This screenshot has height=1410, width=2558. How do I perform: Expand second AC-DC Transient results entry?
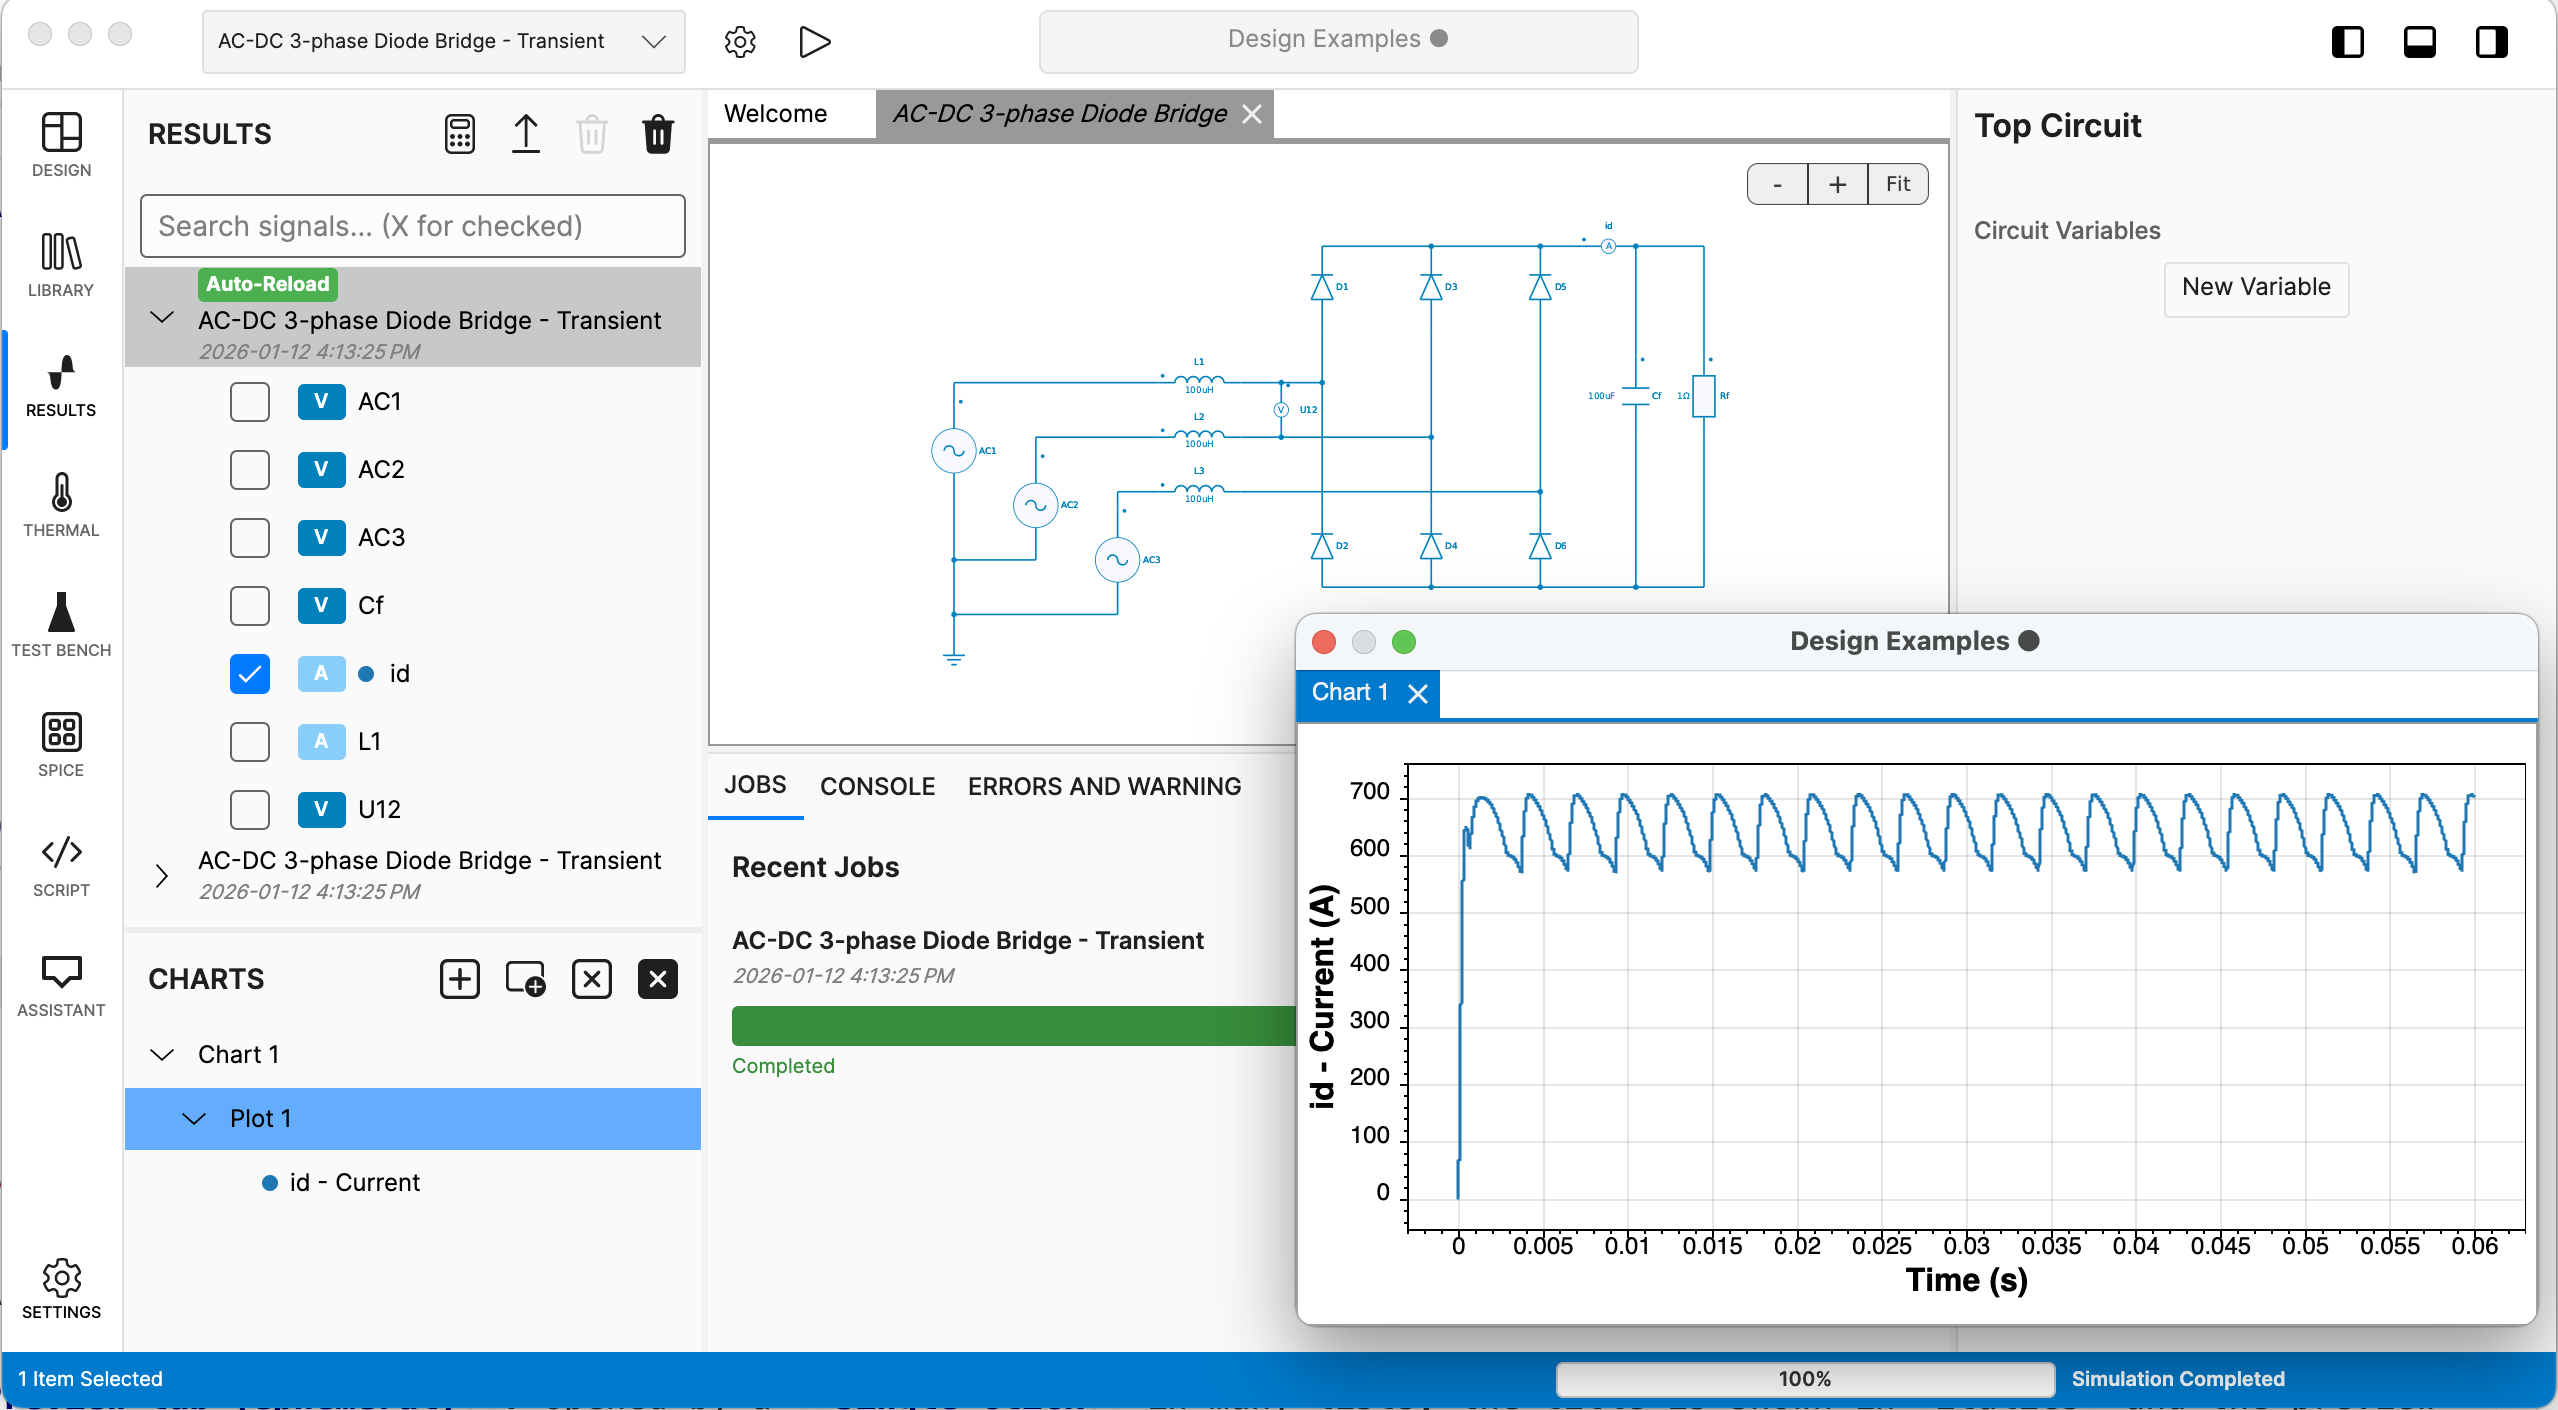click(162, 876)
